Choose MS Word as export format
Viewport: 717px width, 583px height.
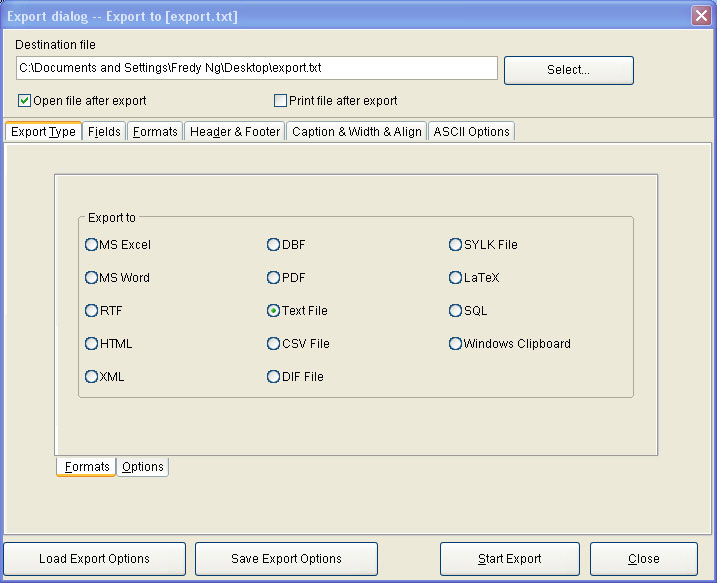tap(92, 278)
